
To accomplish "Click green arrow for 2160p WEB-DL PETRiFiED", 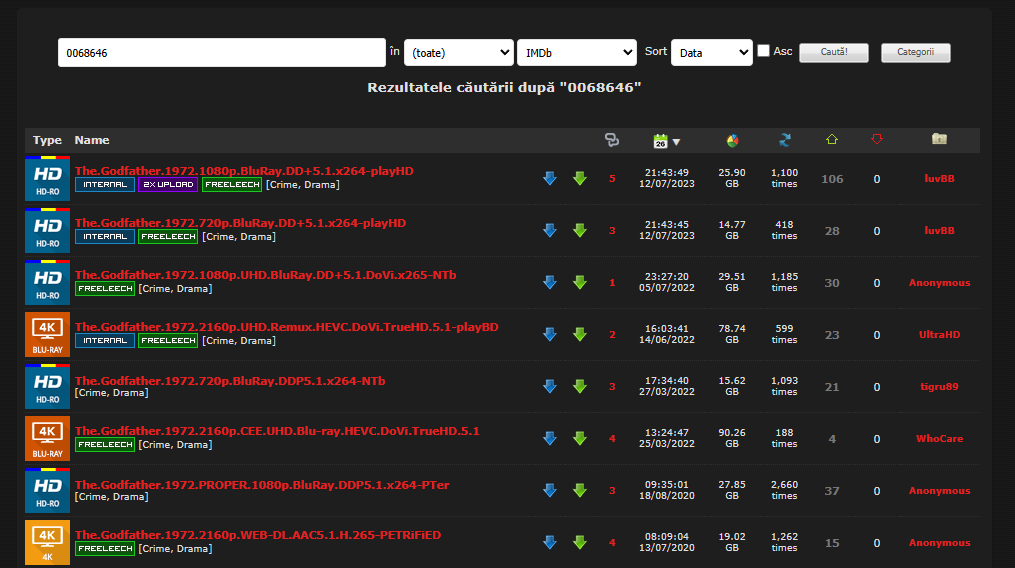I will pos(580,543).
